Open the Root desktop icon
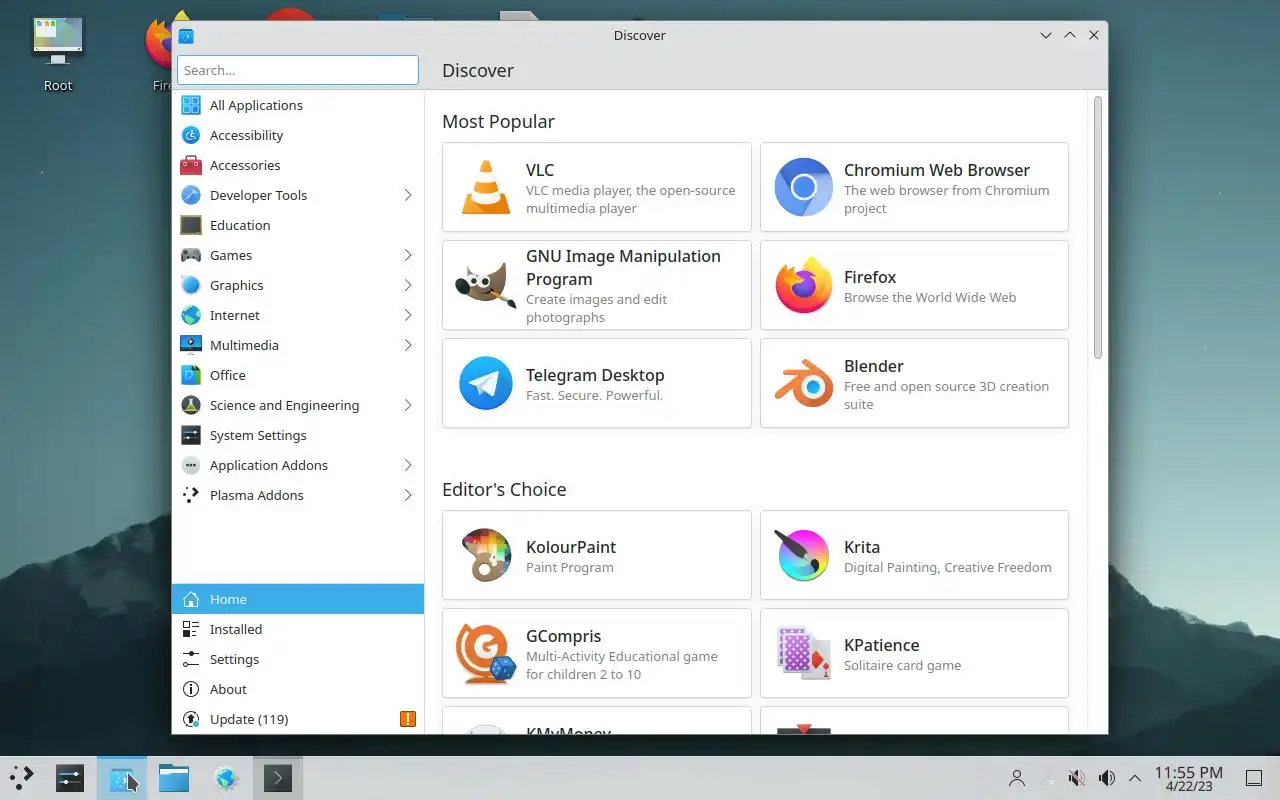Screen dimensions: 1280x800 [58, 53]
